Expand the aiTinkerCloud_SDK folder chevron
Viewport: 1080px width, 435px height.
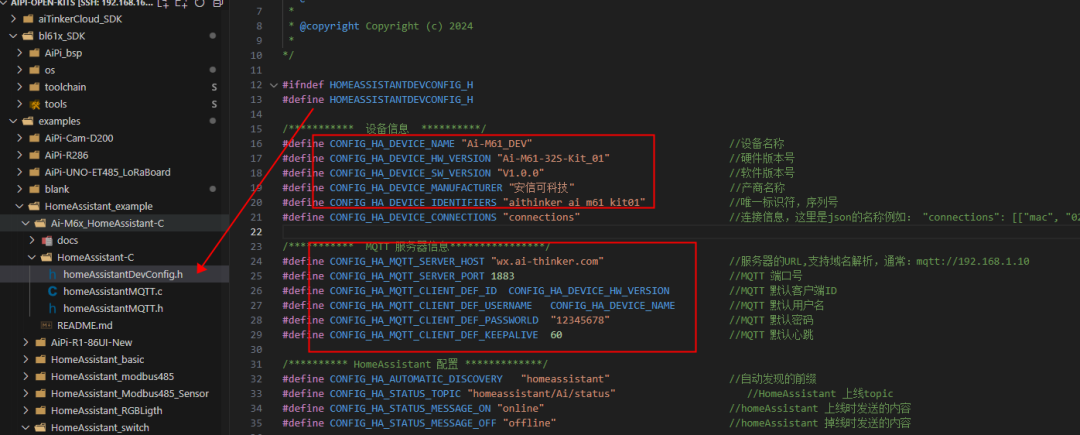point(13,19)
